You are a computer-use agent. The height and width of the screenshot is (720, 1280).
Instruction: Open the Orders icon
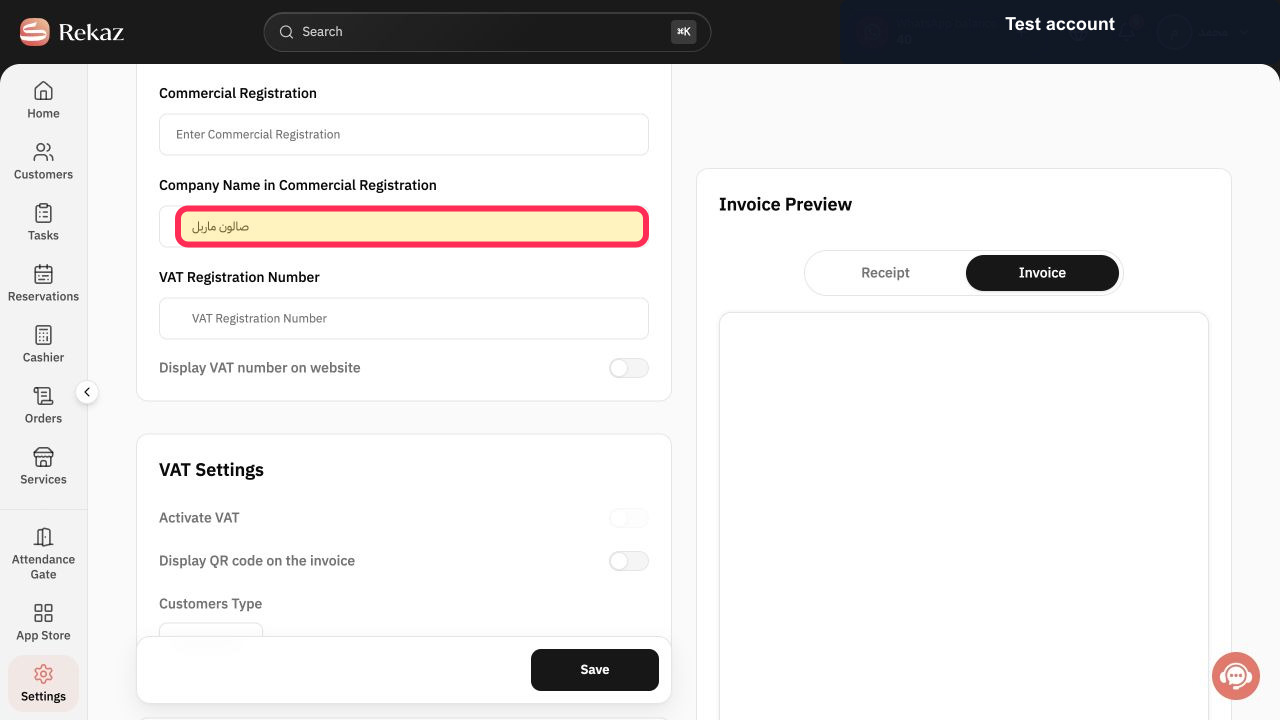[43, 396]
